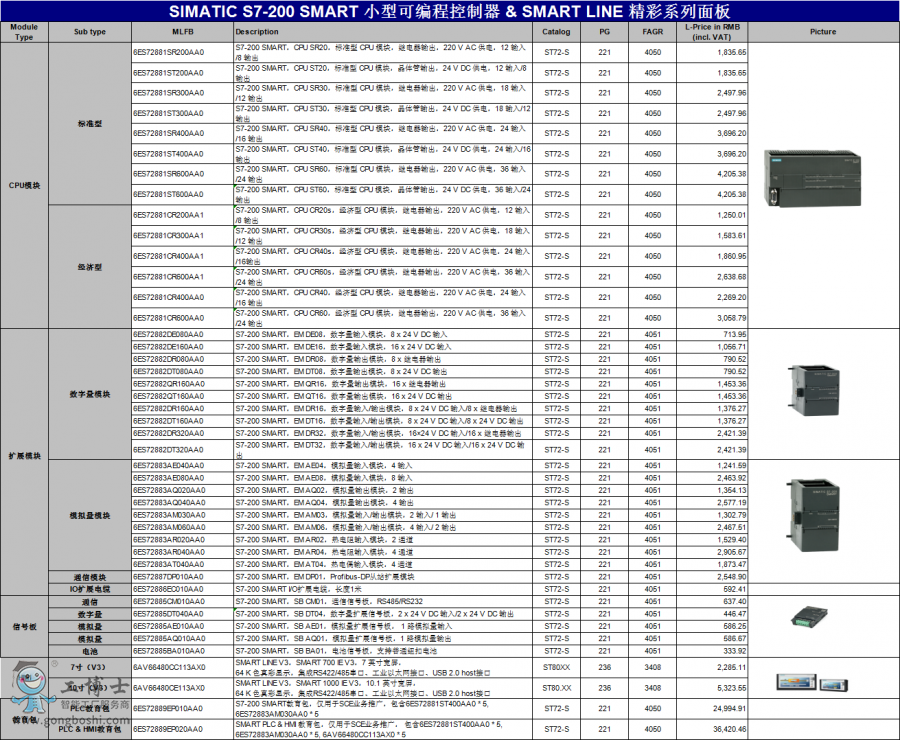The height and width of the screenshot is (740, 900).
Task: Select the 扩展模块 module type cell
Action: (x=25, y=455)
